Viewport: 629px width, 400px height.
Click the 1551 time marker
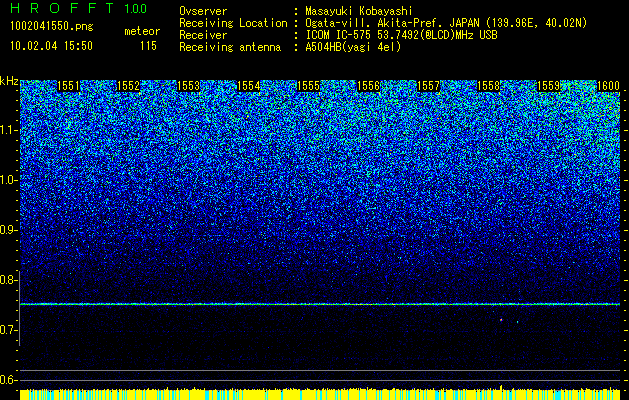pos(69,86)
